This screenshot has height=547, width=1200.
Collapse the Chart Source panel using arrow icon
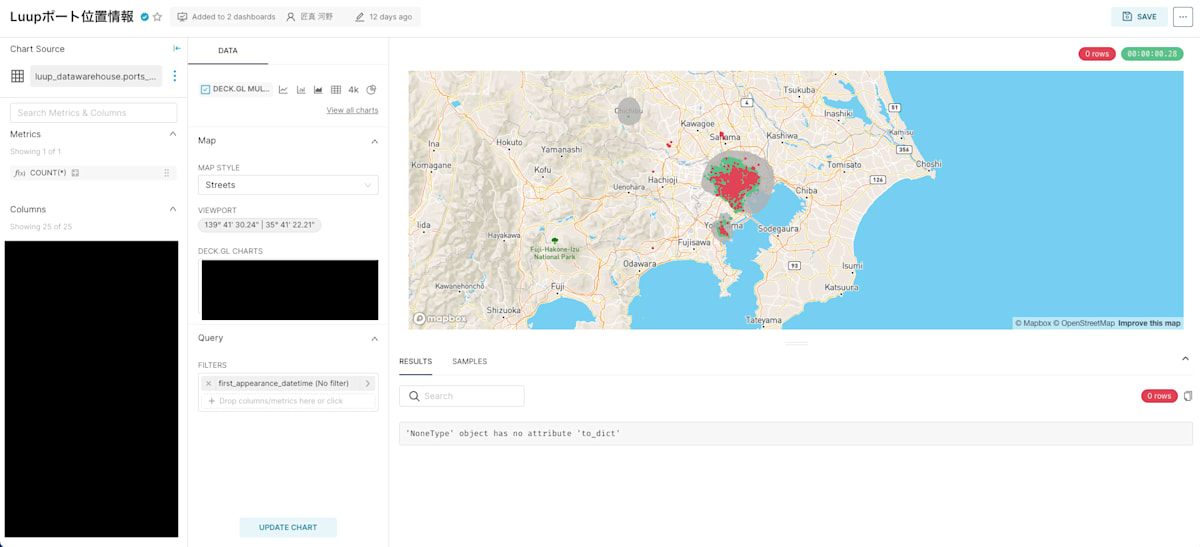[x=177, y=49]
